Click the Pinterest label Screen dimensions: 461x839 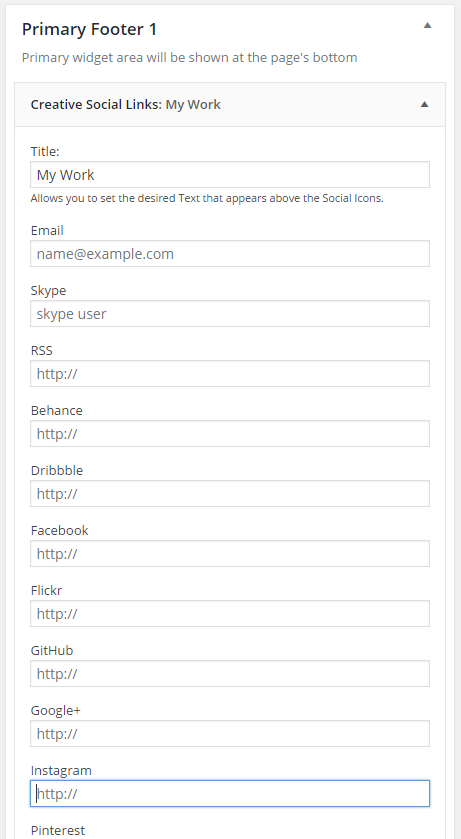tap(58, 830)
